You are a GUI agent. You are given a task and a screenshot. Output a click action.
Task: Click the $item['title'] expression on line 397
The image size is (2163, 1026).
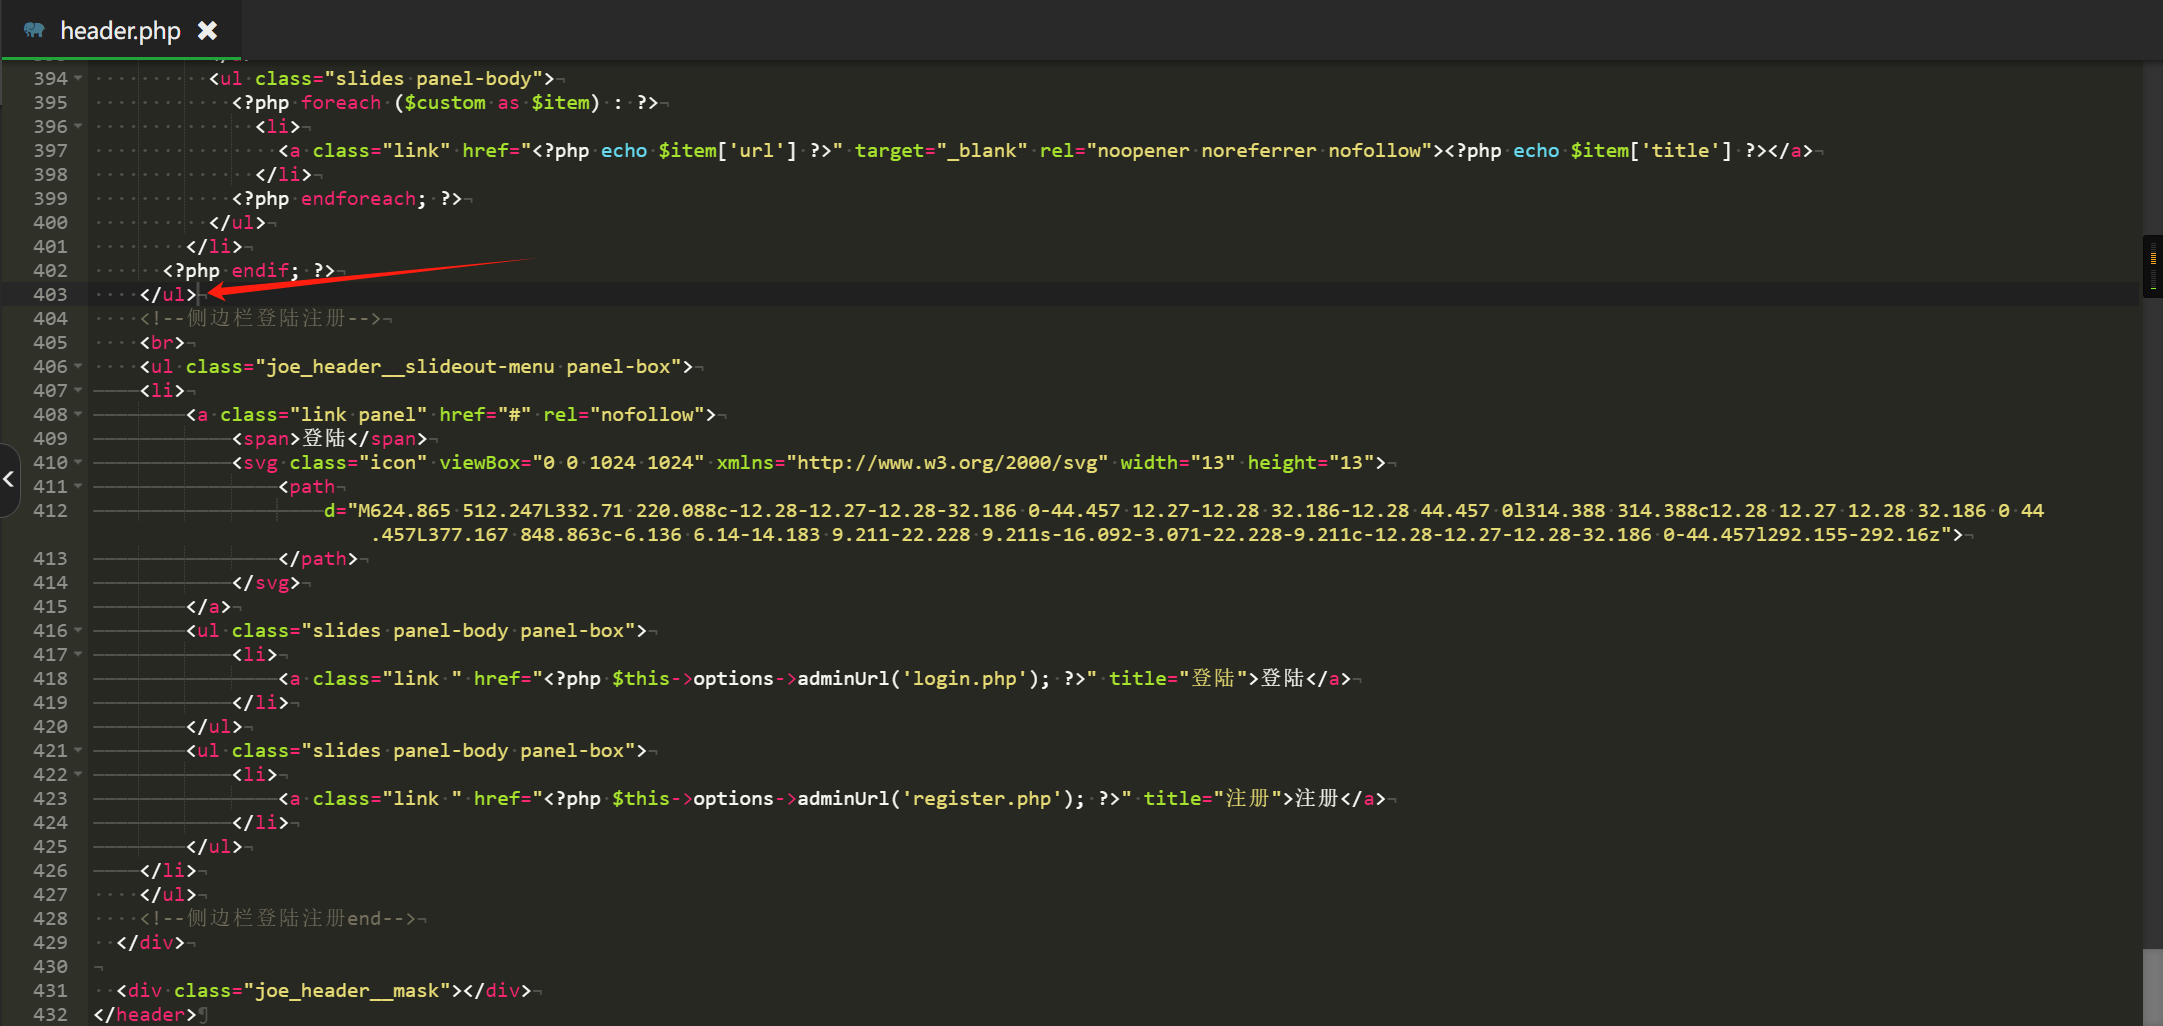coord(1650,150)
